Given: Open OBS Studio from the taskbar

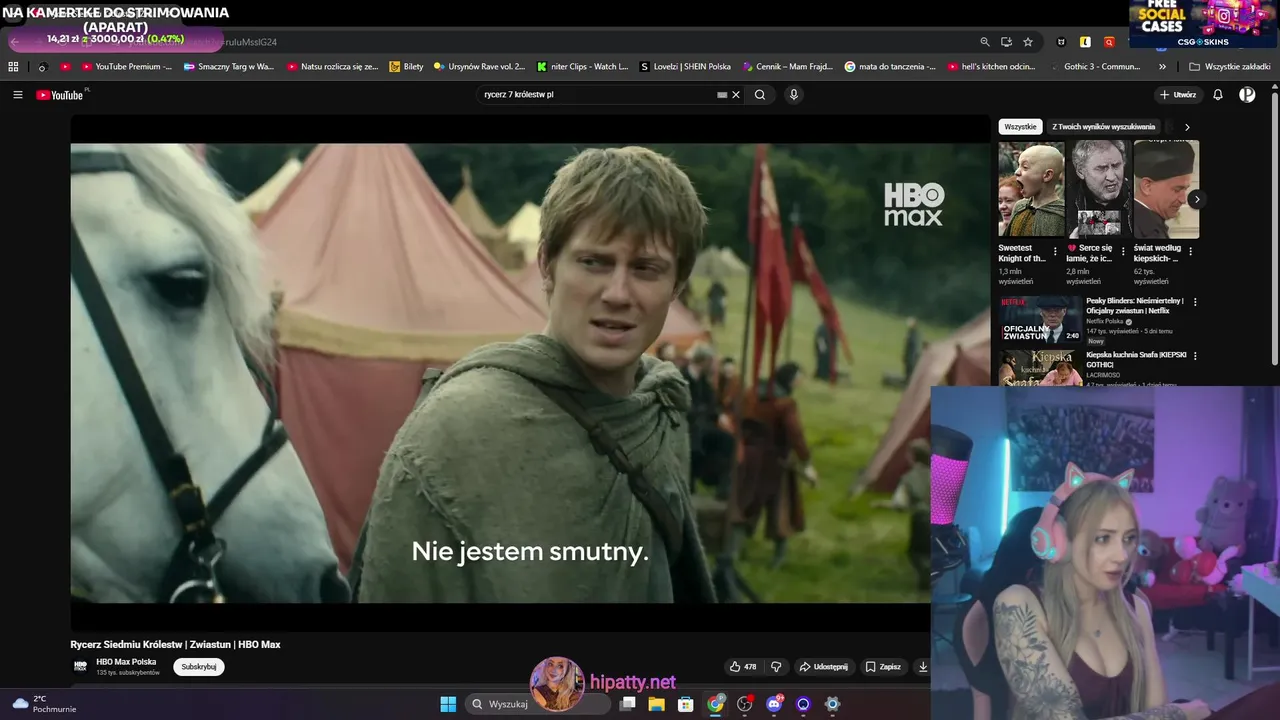Looking at the screenshot, I should point(744,704).
